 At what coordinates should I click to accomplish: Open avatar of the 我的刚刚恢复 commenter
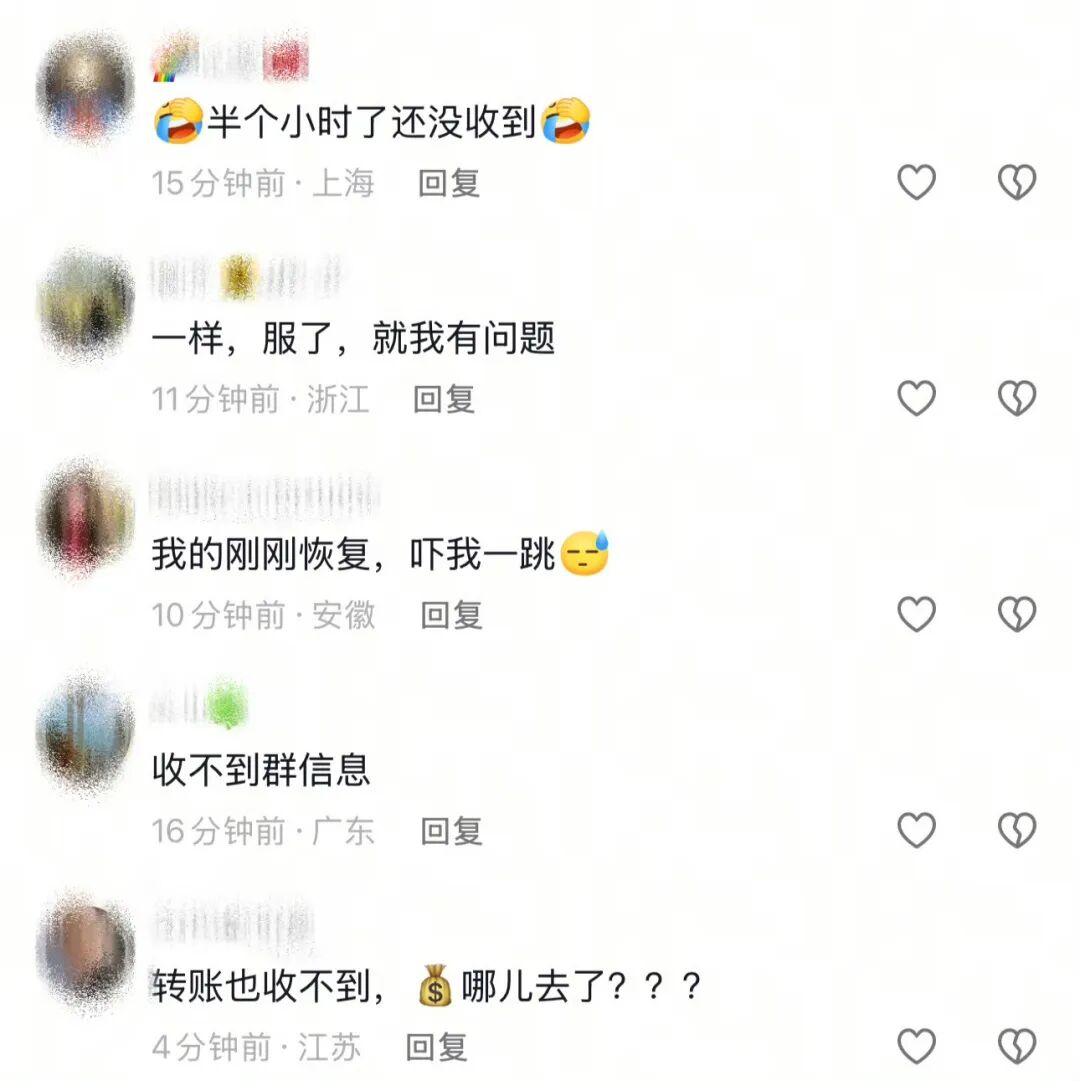(85, 520)
